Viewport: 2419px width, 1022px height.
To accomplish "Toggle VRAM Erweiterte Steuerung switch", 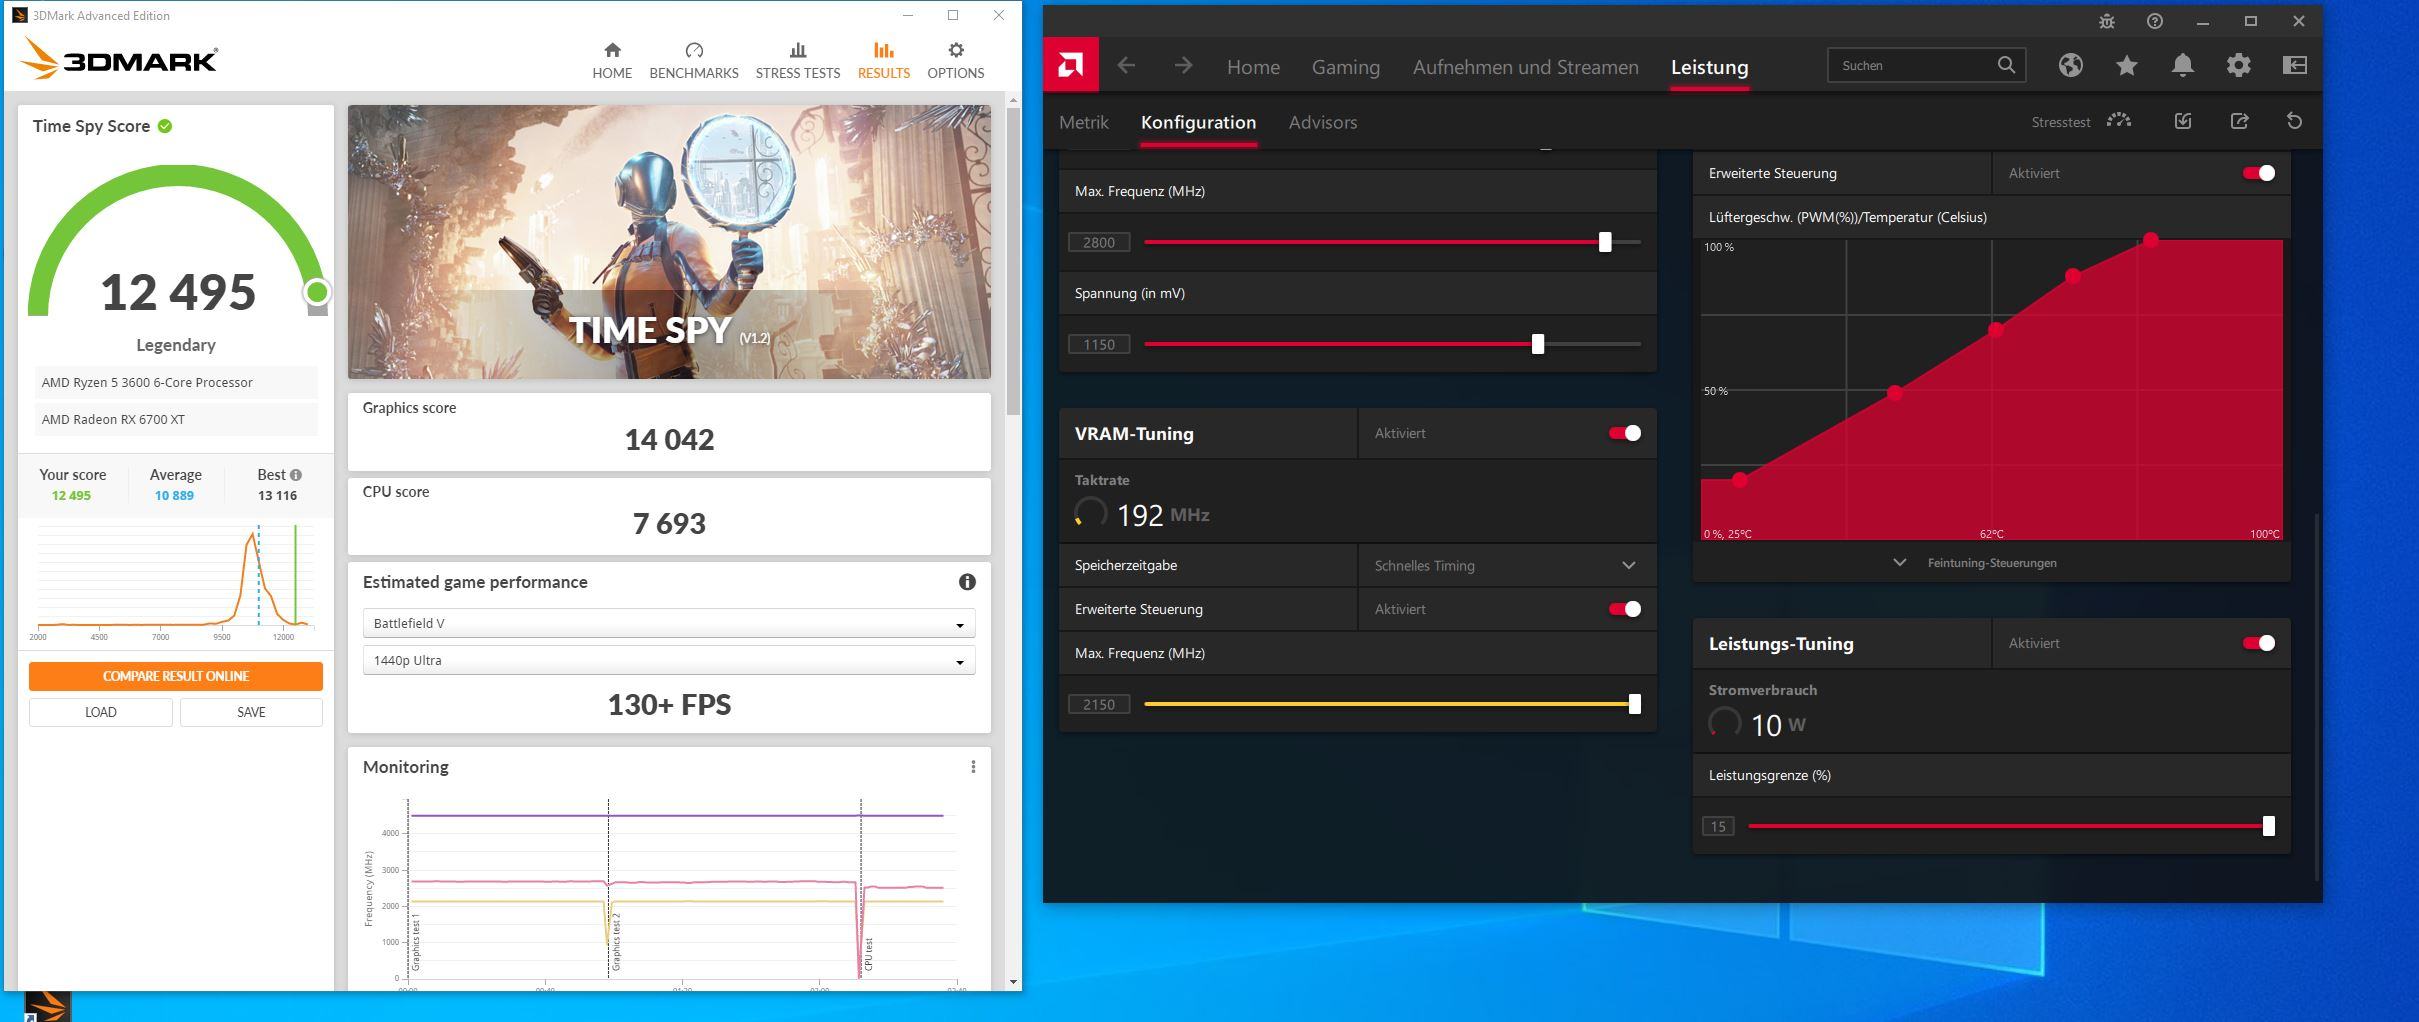I will click(x=1625, y=609).
